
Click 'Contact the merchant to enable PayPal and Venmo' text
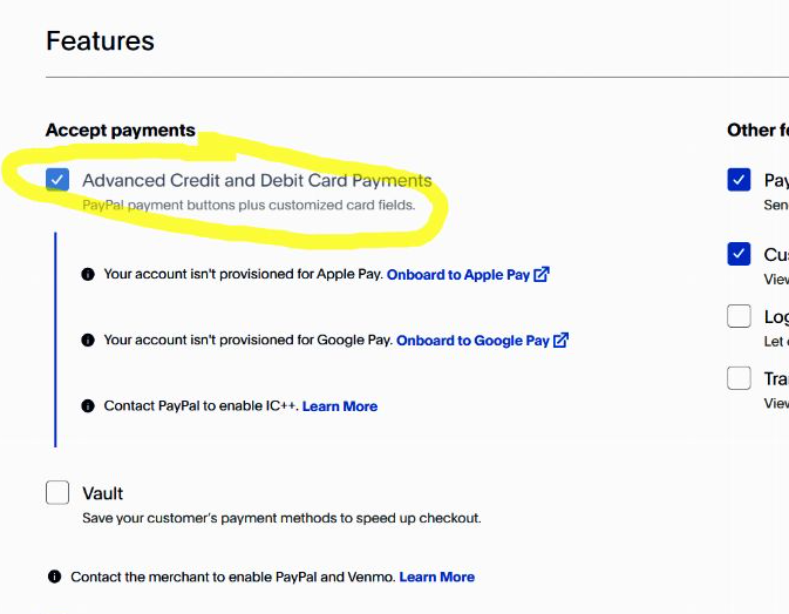[x=233, y=577]
